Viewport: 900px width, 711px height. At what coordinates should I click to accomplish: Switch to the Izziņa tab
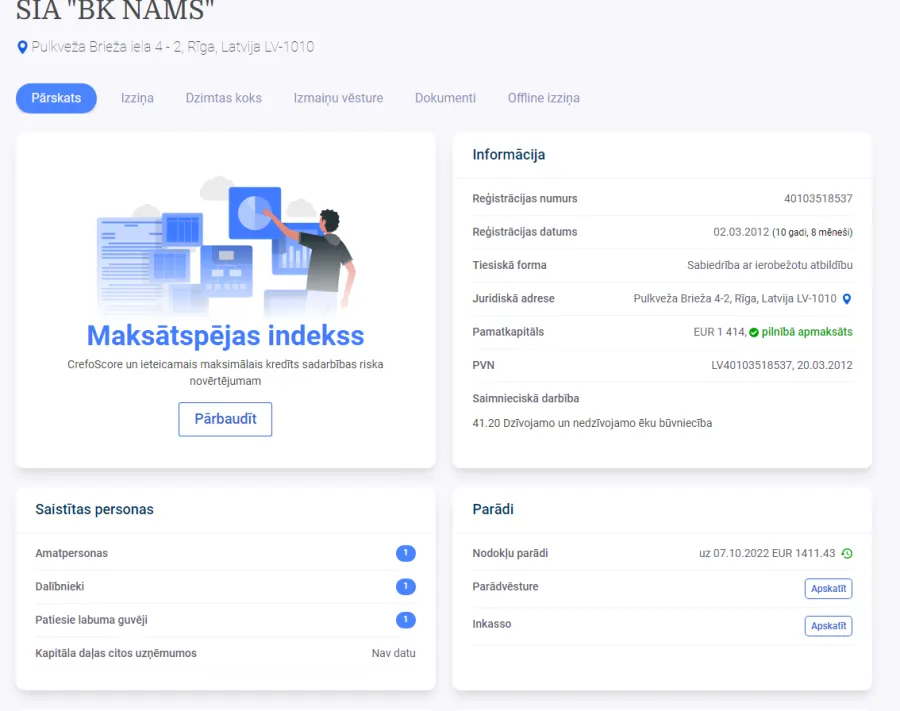click(137, 98)
